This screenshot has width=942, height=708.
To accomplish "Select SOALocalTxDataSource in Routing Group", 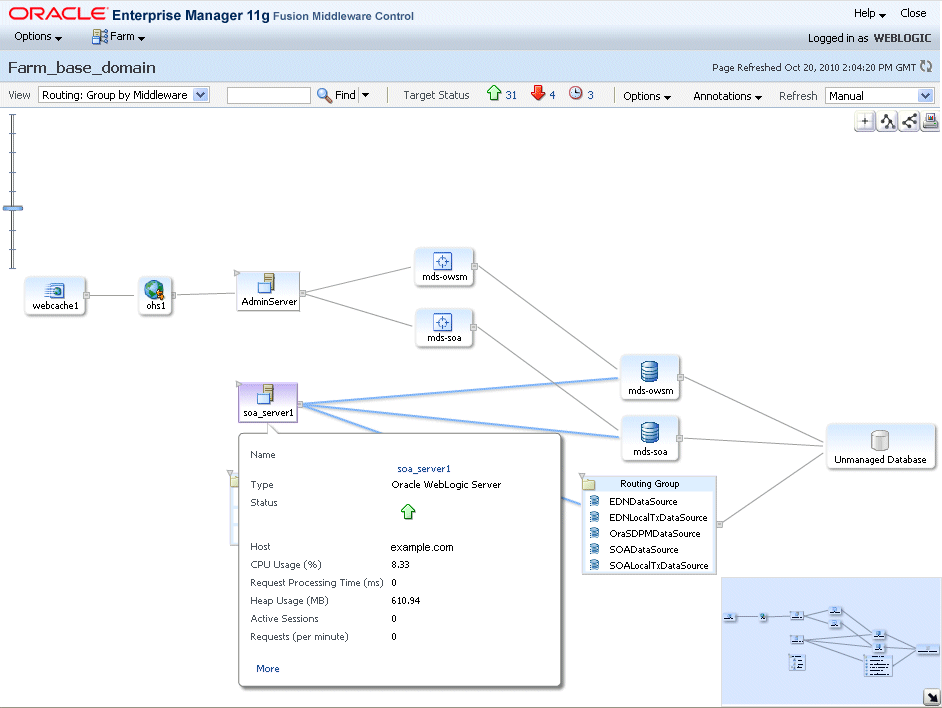I will point(658,566).
